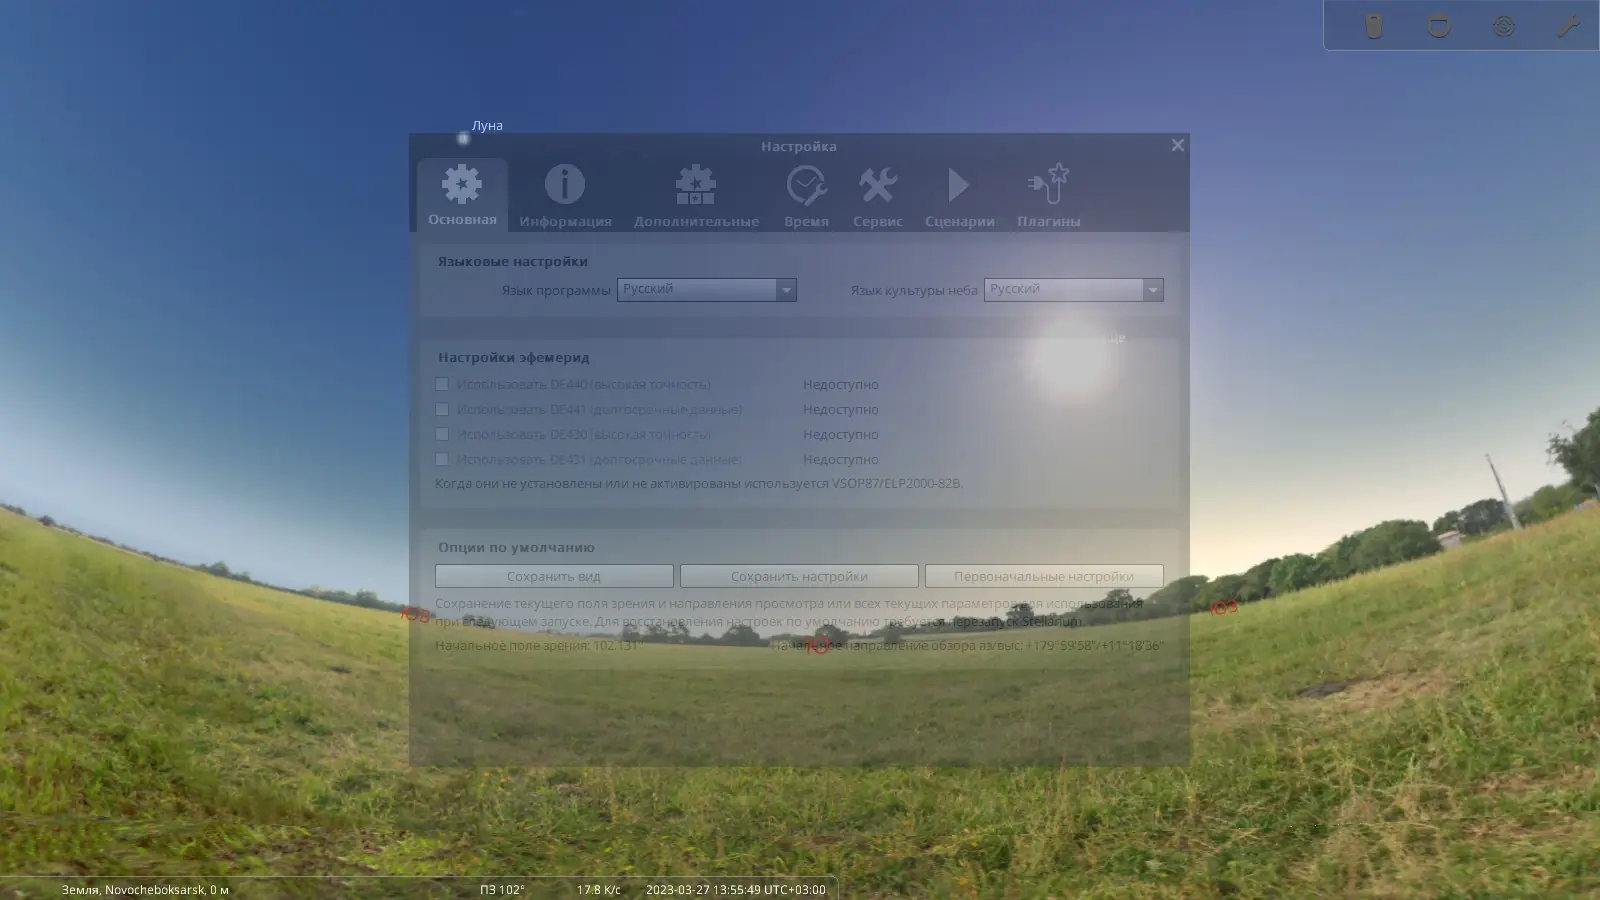Go to the Сценарии tab

click(960, 195)
